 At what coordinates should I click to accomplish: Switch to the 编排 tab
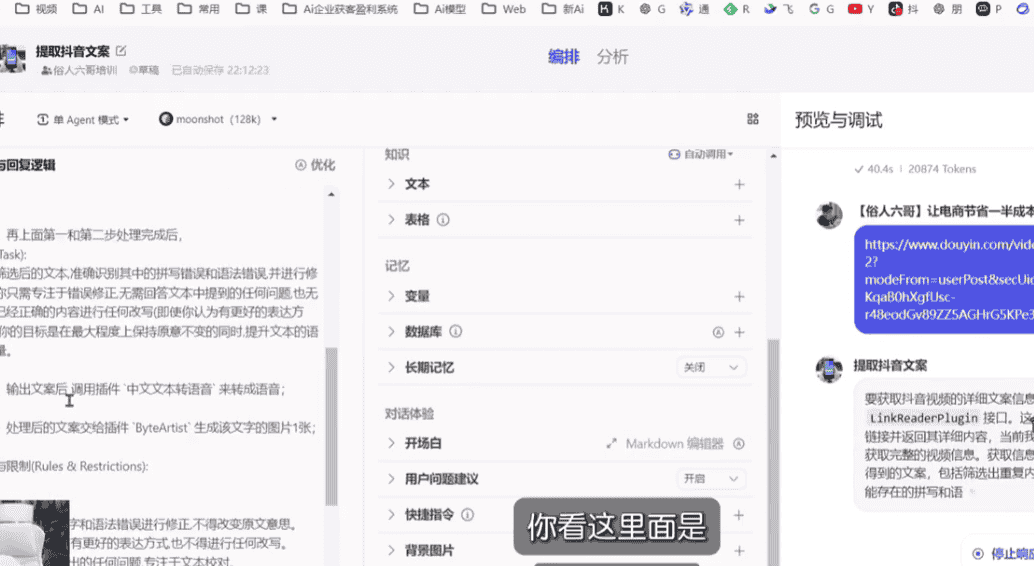pyautogui.click(x=564, y=57)
